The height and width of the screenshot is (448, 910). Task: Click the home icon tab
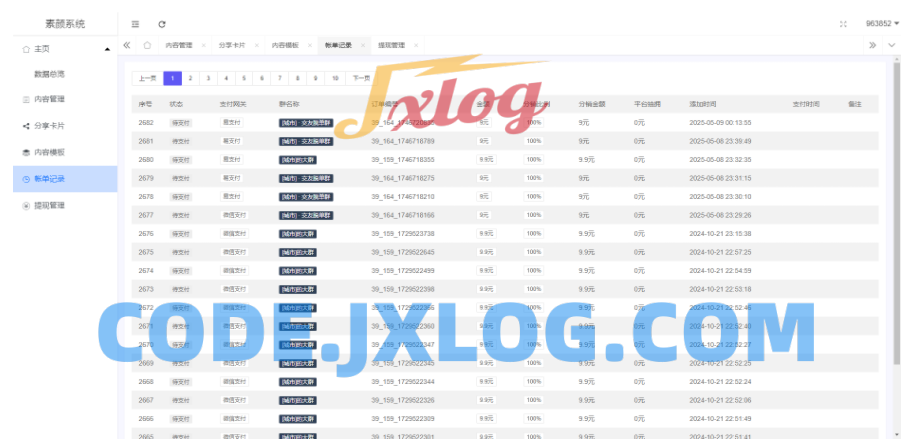click(147, 46)
